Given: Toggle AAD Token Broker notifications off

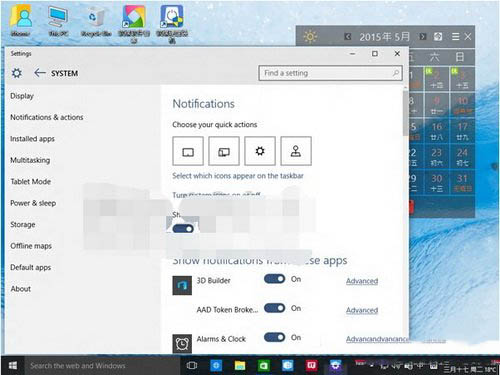Looking at the screenshot, I should (275, 308).
